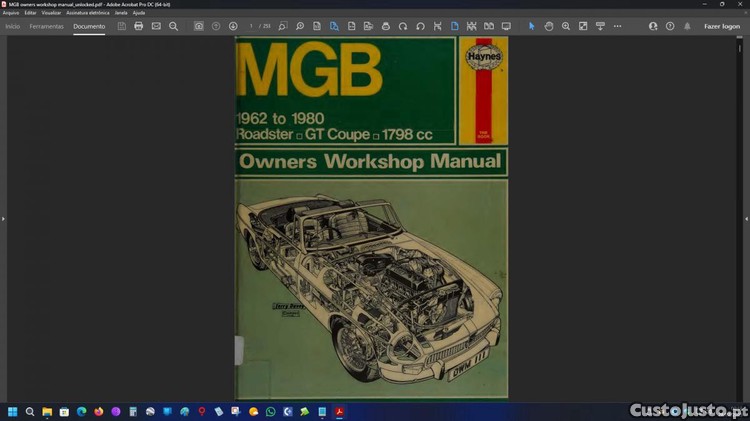Toggle the single page view mode
The width and height of the screenshot is (750, 421).
(x=454, y=26)
